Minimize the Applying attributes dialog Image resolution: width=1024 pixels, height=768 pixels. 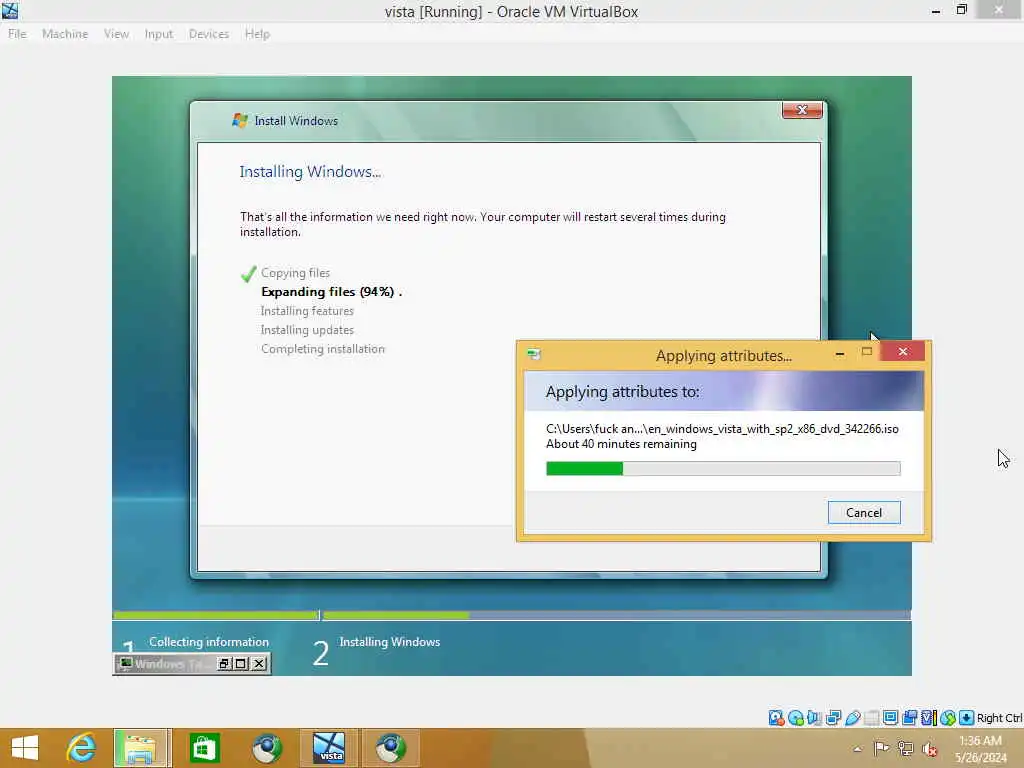point(840,353)
